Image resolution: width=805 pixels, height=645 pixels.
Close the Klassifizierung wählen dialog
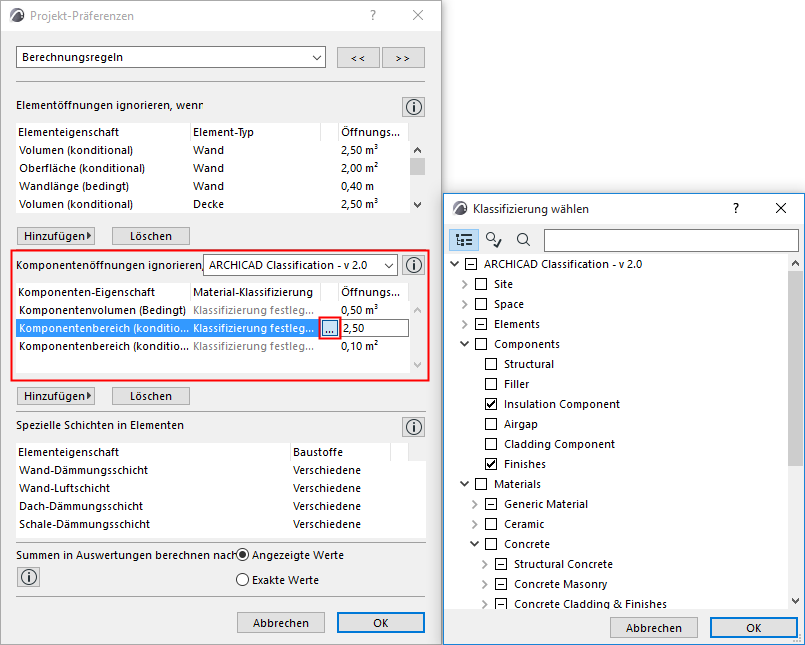(x=780, y=208)
